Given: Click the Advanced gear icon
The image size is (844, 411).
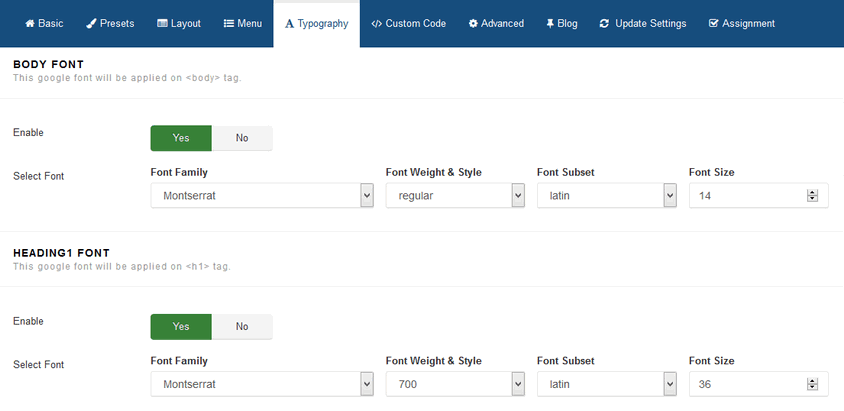Looking at the screenshot, I should click(473, 23).
